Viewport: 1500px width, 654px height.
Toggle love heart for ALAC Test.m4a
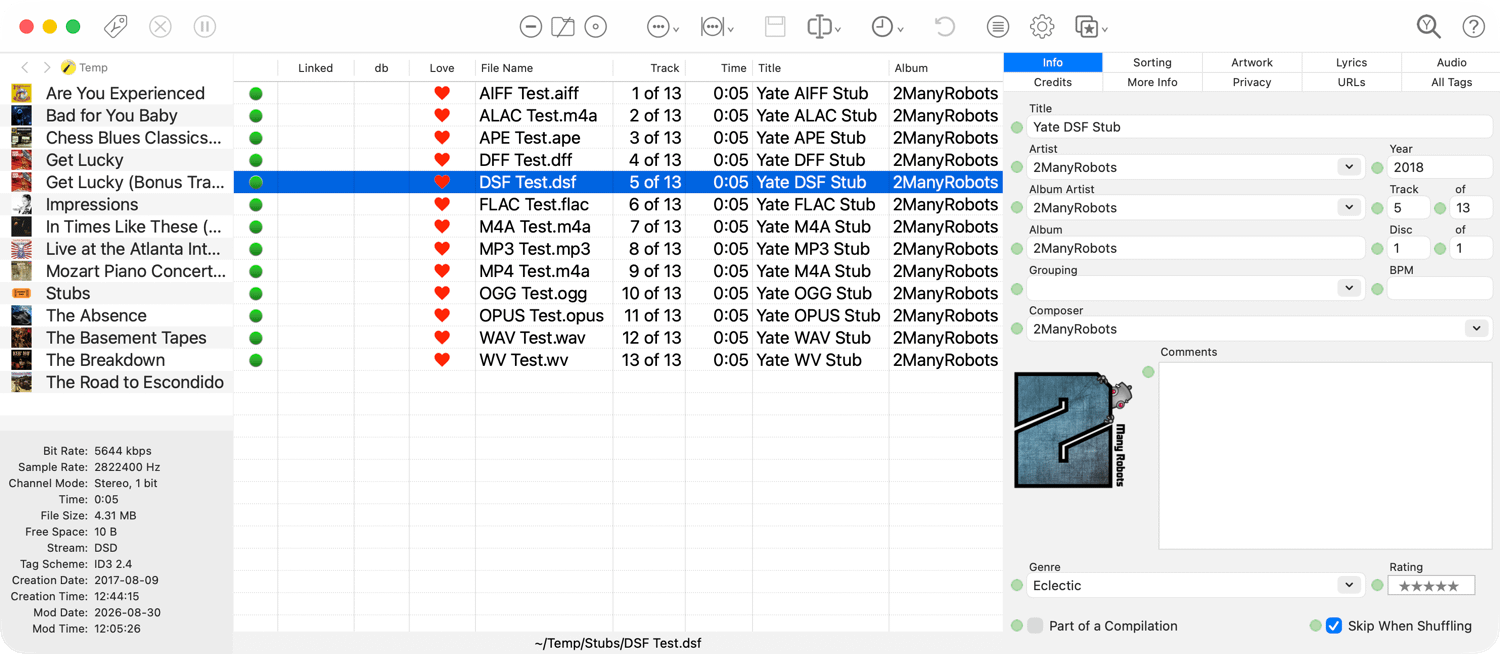pyautogui.click(x=442, y=115)
